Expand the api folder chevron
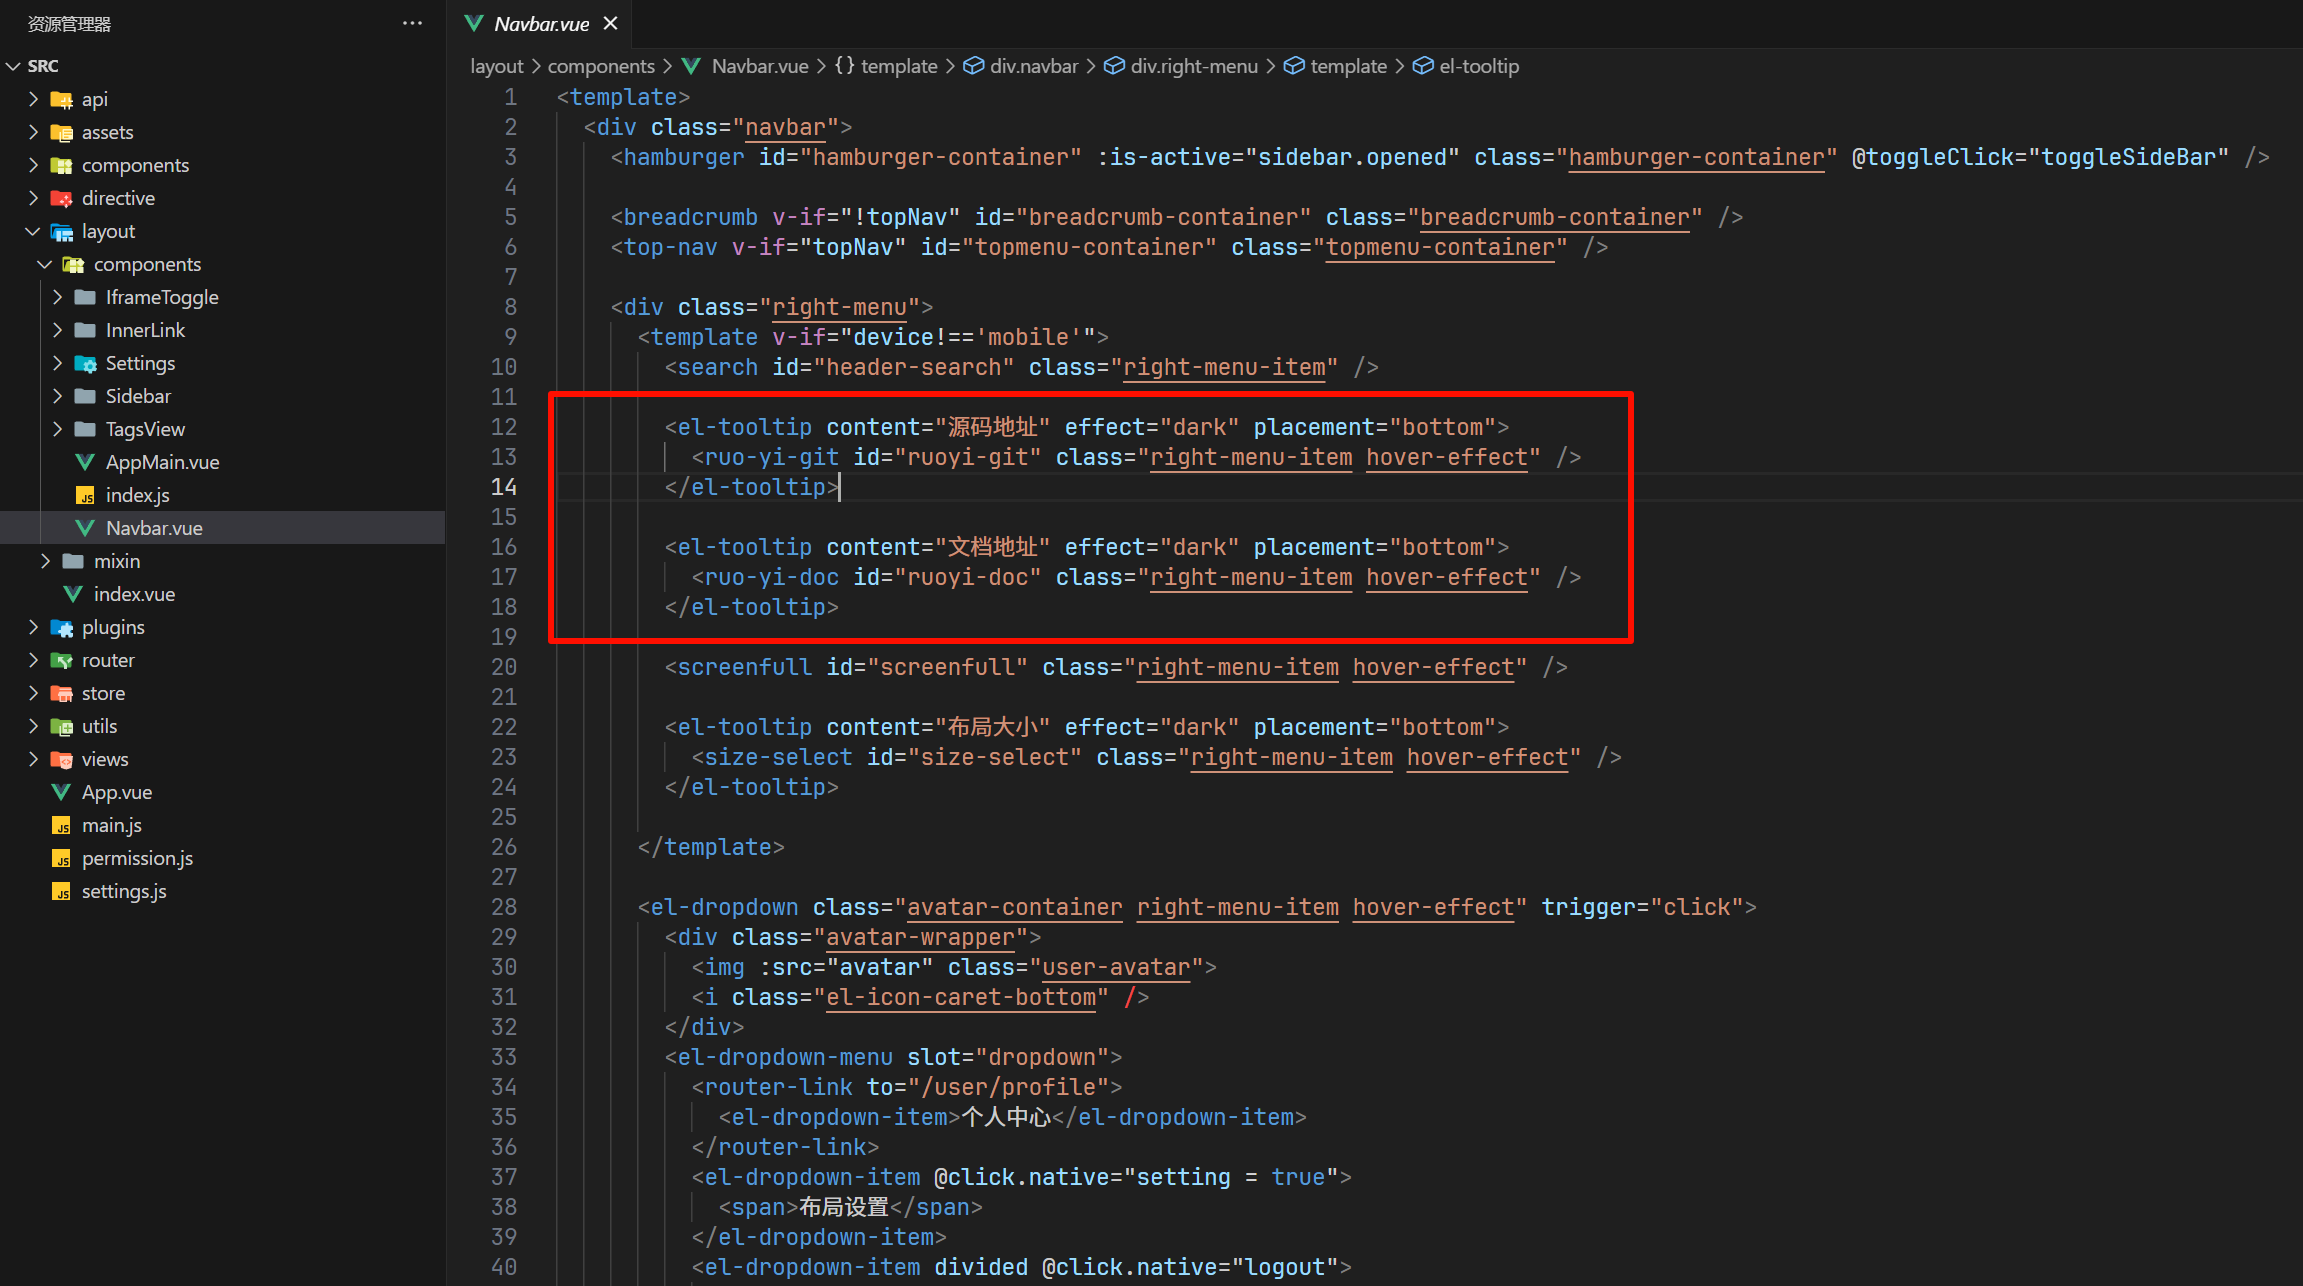 [x=33, y=99]
